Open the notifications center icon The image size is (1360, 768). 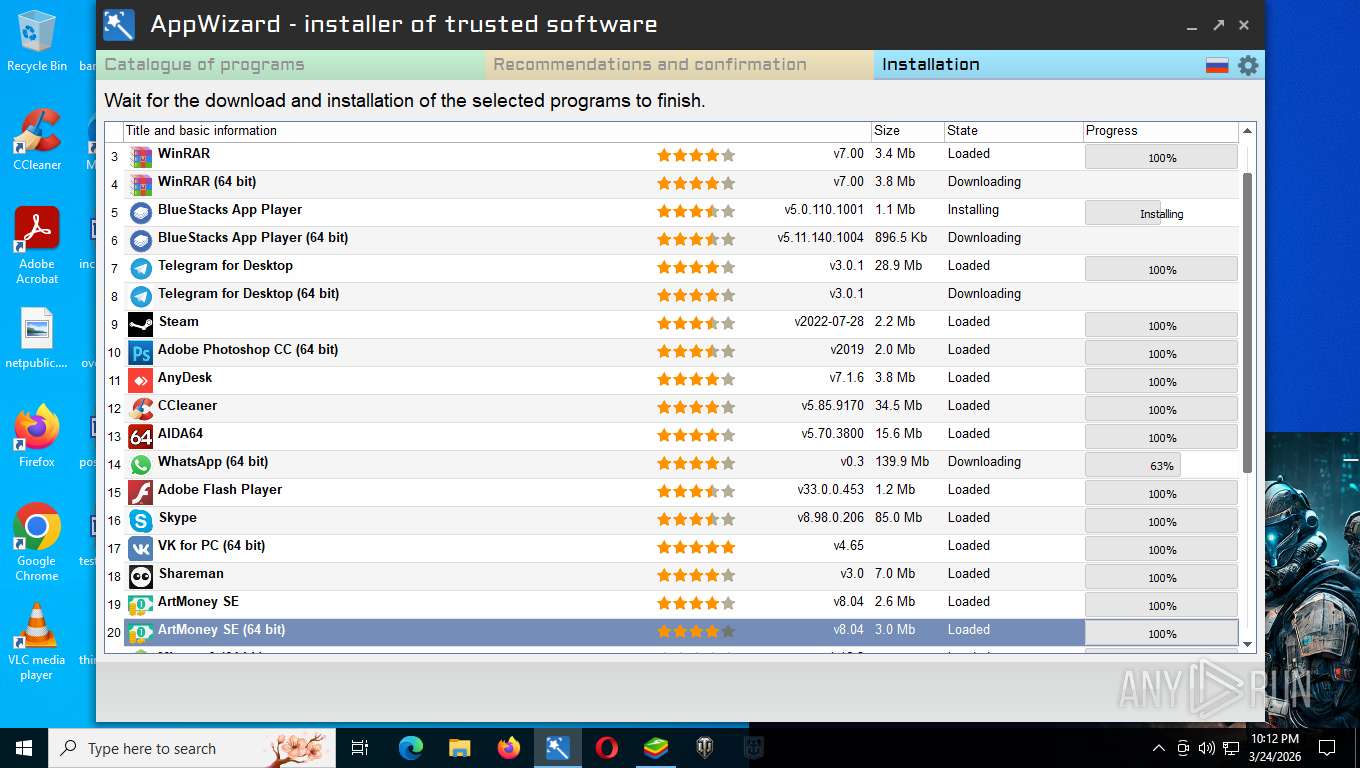pyautogui.click(x=1327, y=748)
